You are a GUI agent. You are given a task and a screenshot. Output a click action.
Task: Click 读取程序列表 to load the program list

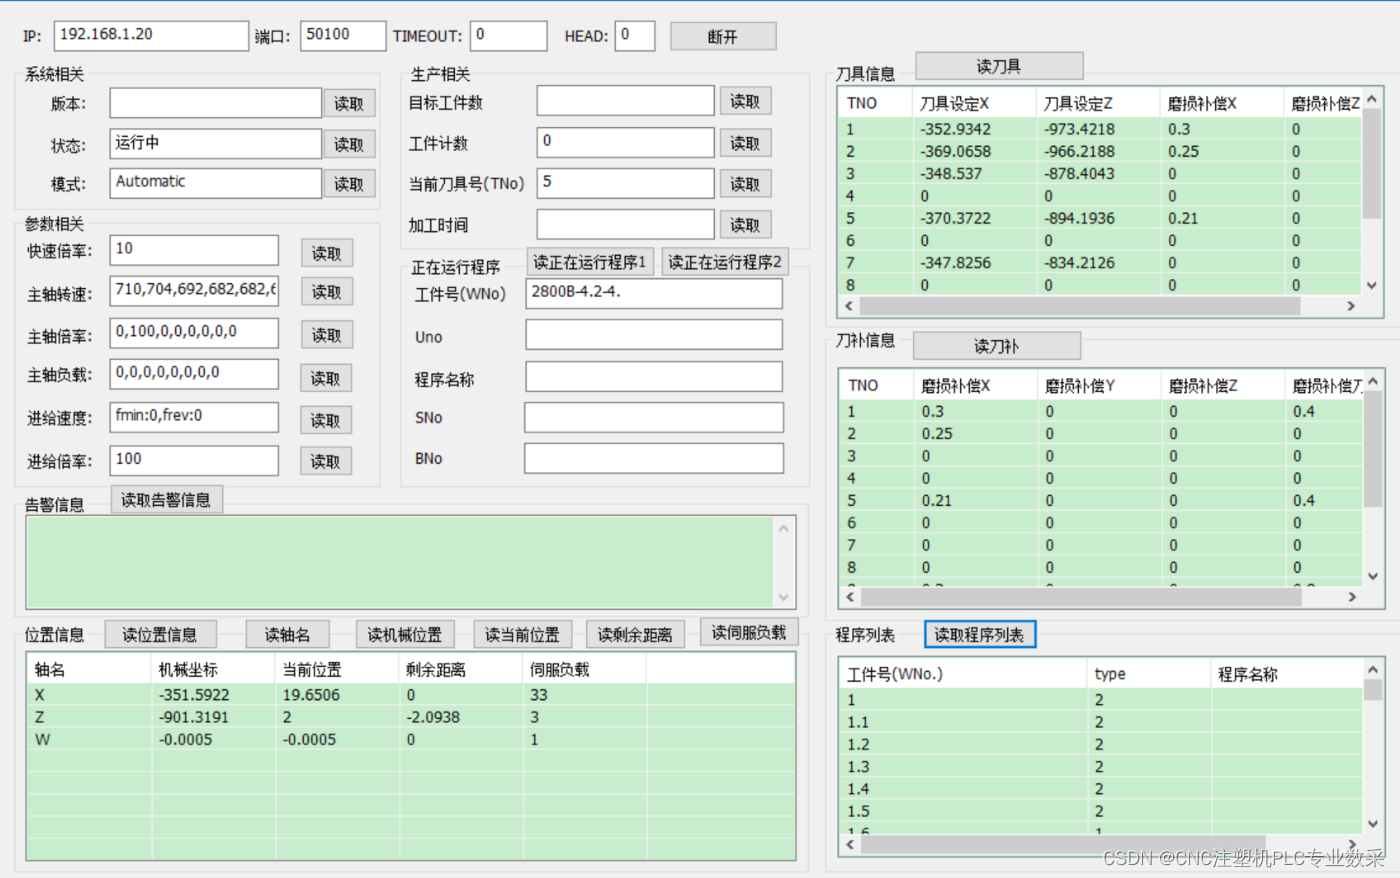click(979, 634)
